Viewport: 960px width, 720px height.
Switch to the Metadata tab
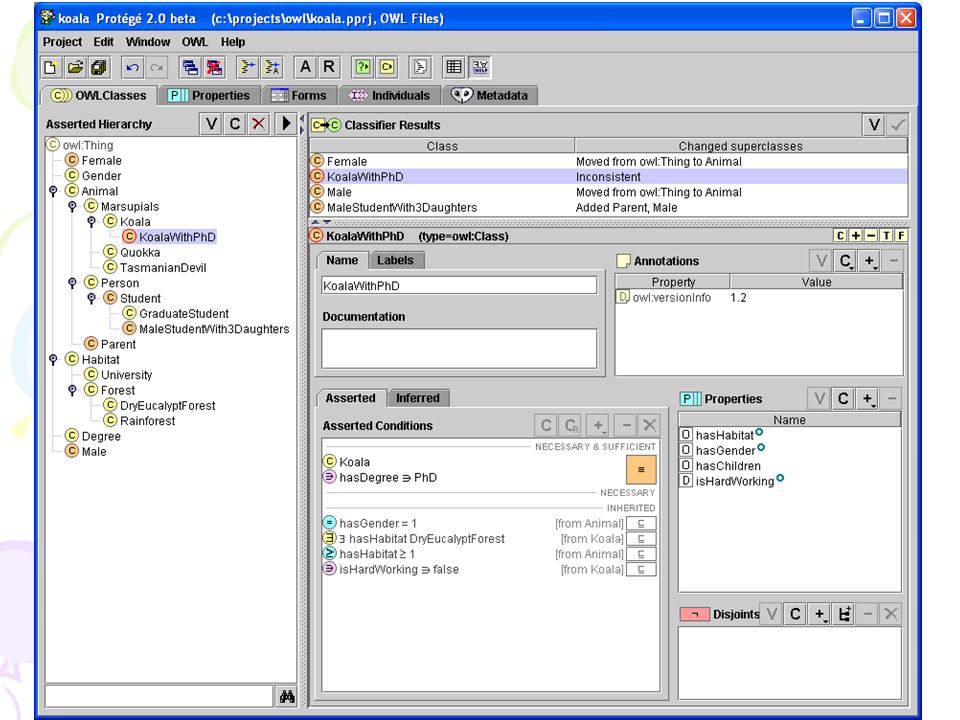490,96
